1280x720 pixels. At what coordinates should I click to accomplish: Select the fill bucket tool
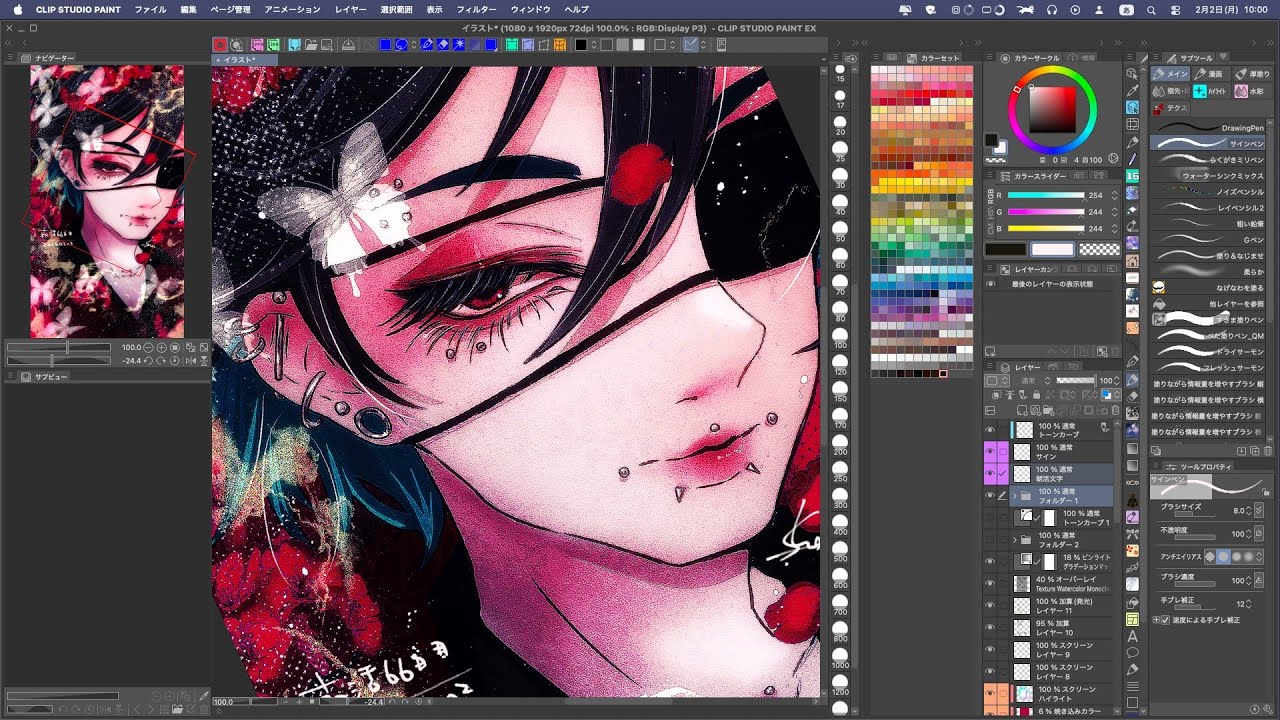[x=1132, y=602]
